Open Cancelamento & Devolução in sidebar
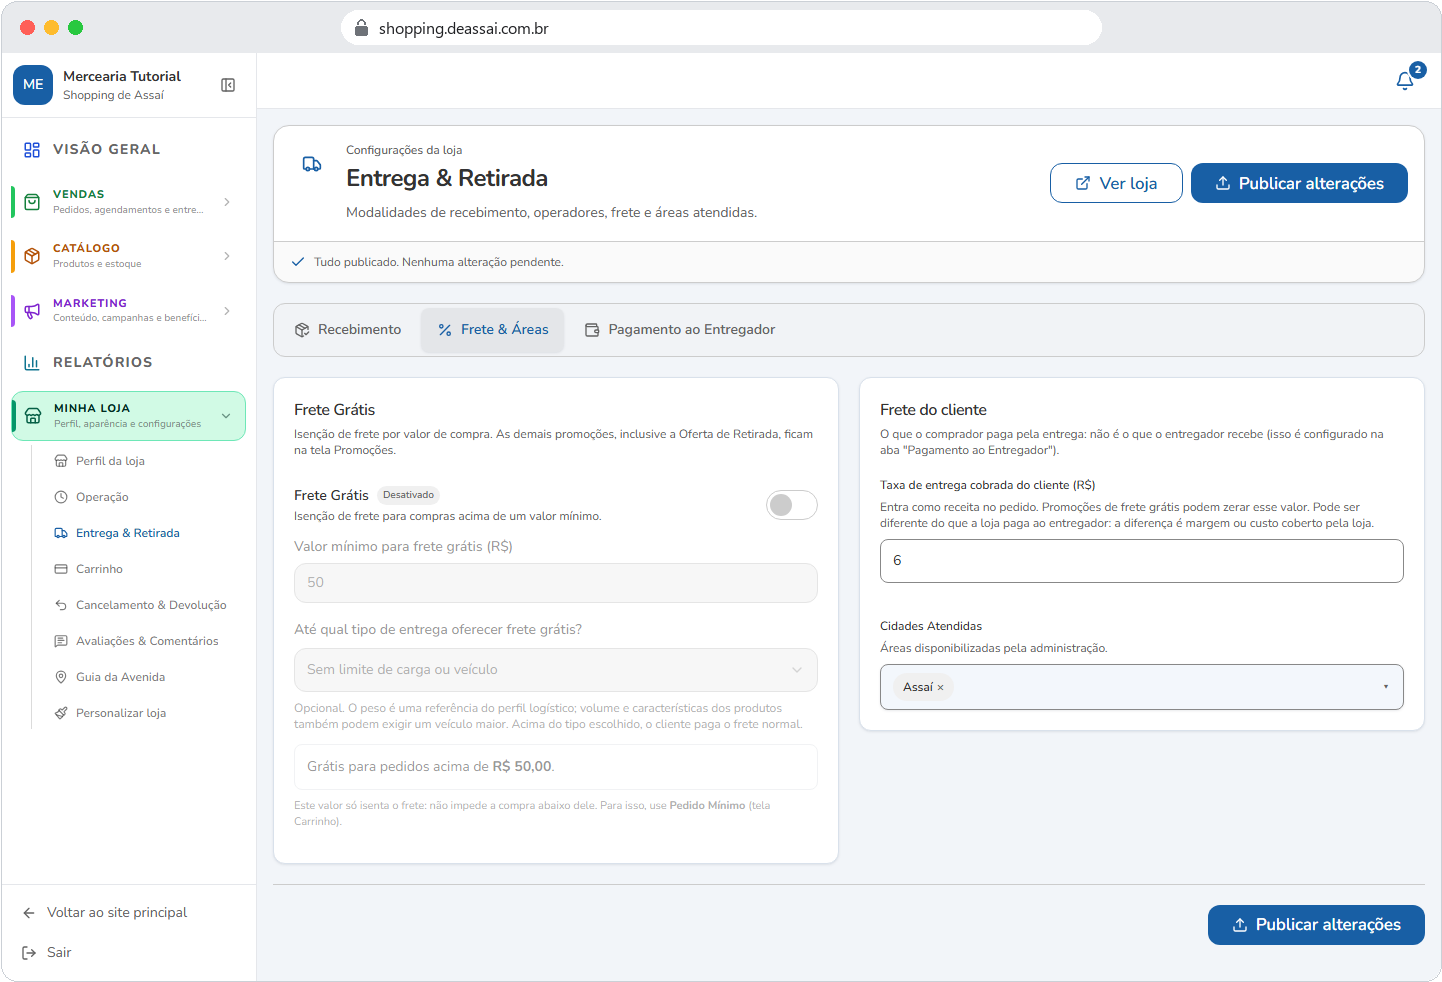Screen dimensions: 1442x982 [151, 605]
